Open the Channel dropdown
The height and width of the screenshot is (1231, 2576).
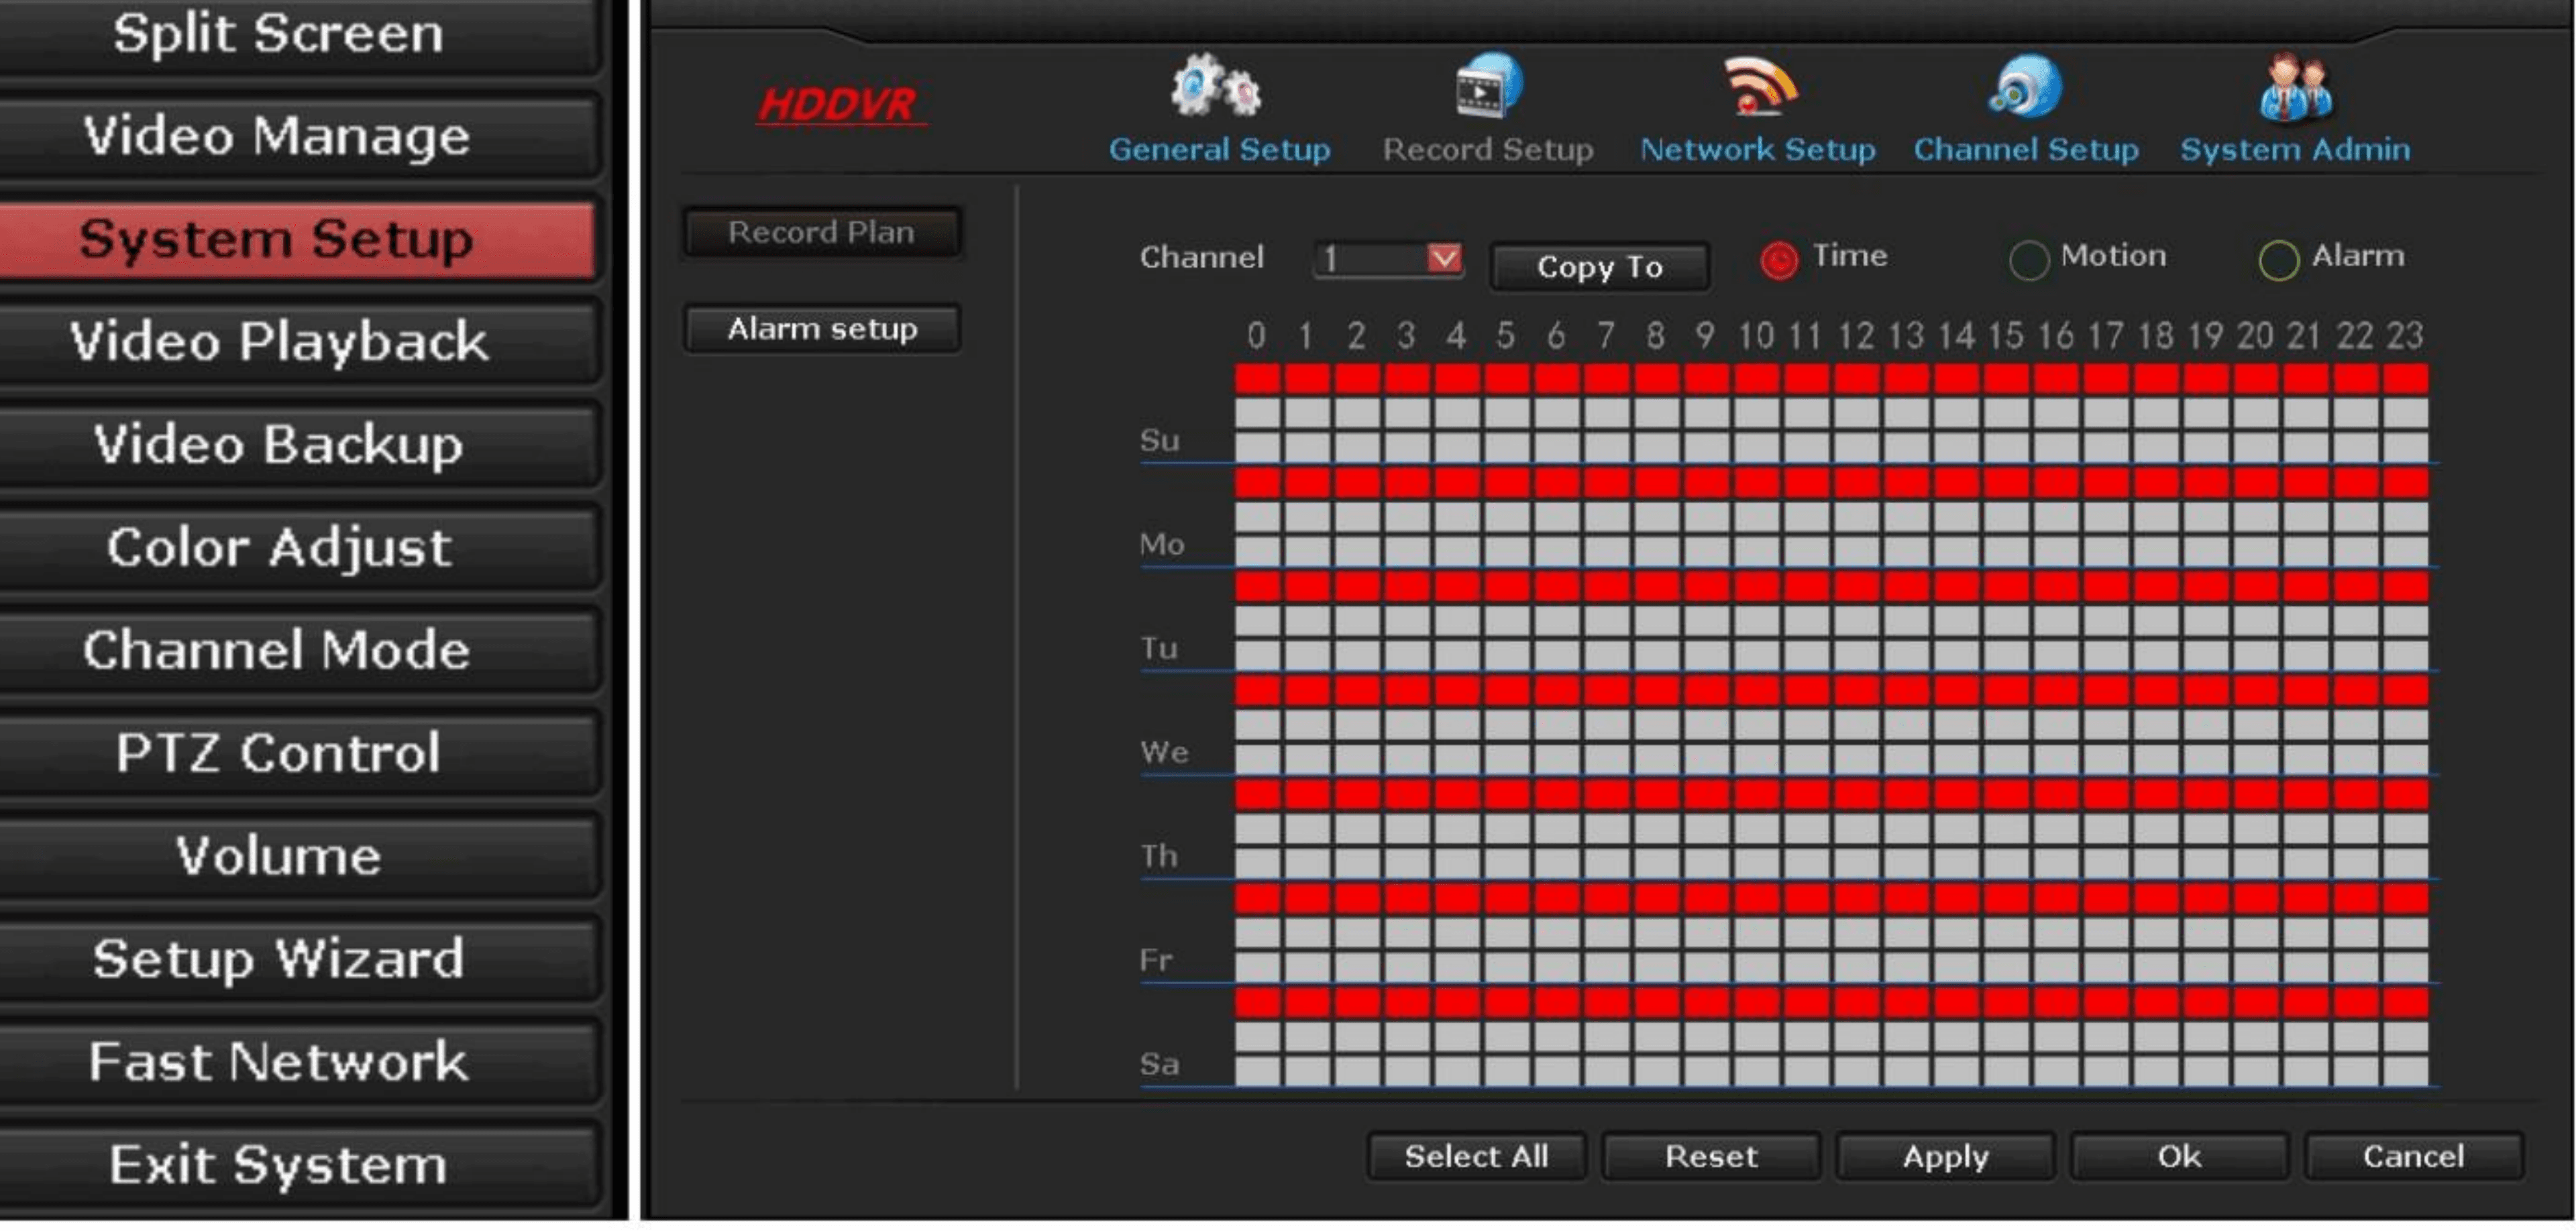[x=1389, y=260]
